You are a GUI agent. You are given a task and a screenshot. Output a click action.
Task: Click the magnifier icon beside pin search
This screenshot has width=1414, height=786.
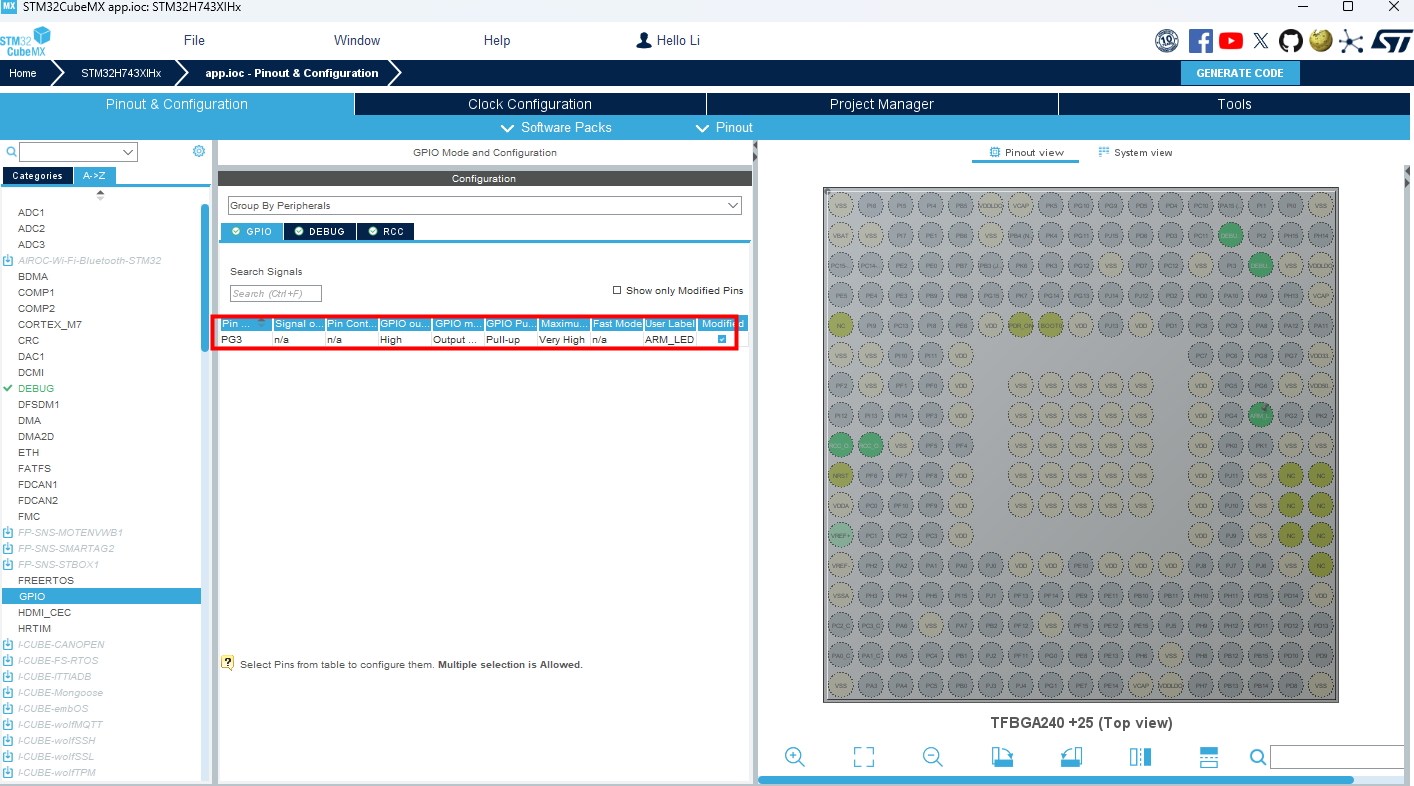click(1258, 757)
